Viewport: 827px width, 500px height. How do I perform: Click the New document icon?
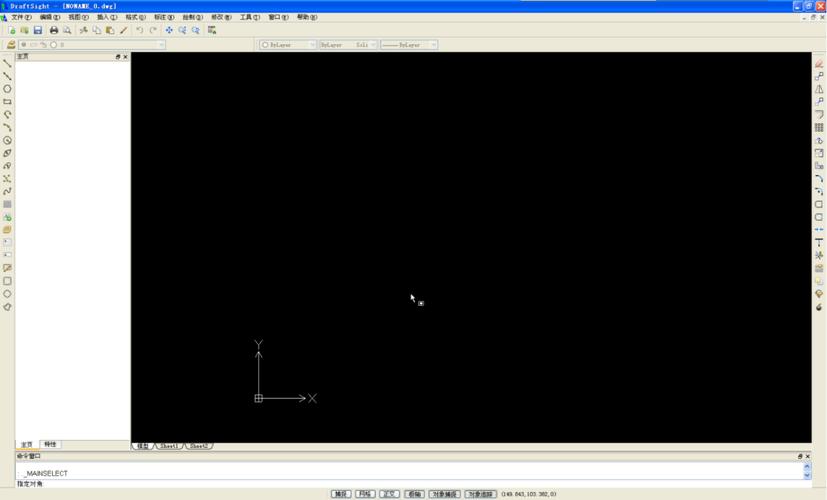[12, 31]
